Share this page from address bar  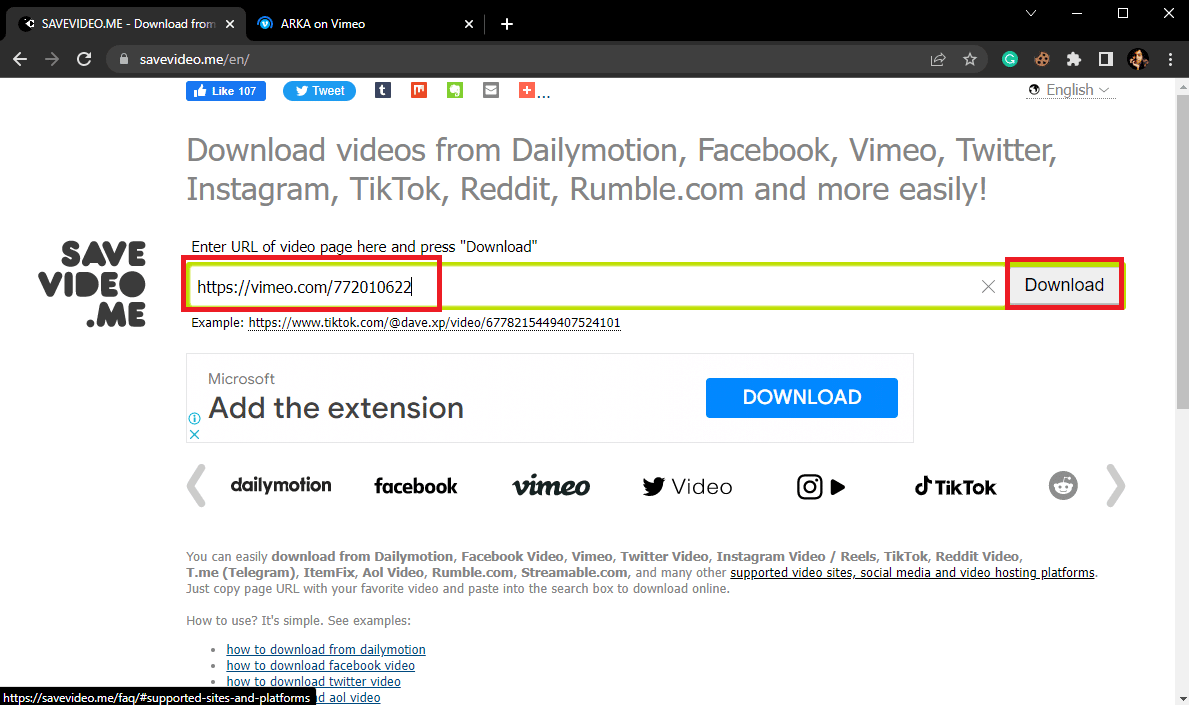[x=938, y=59]
